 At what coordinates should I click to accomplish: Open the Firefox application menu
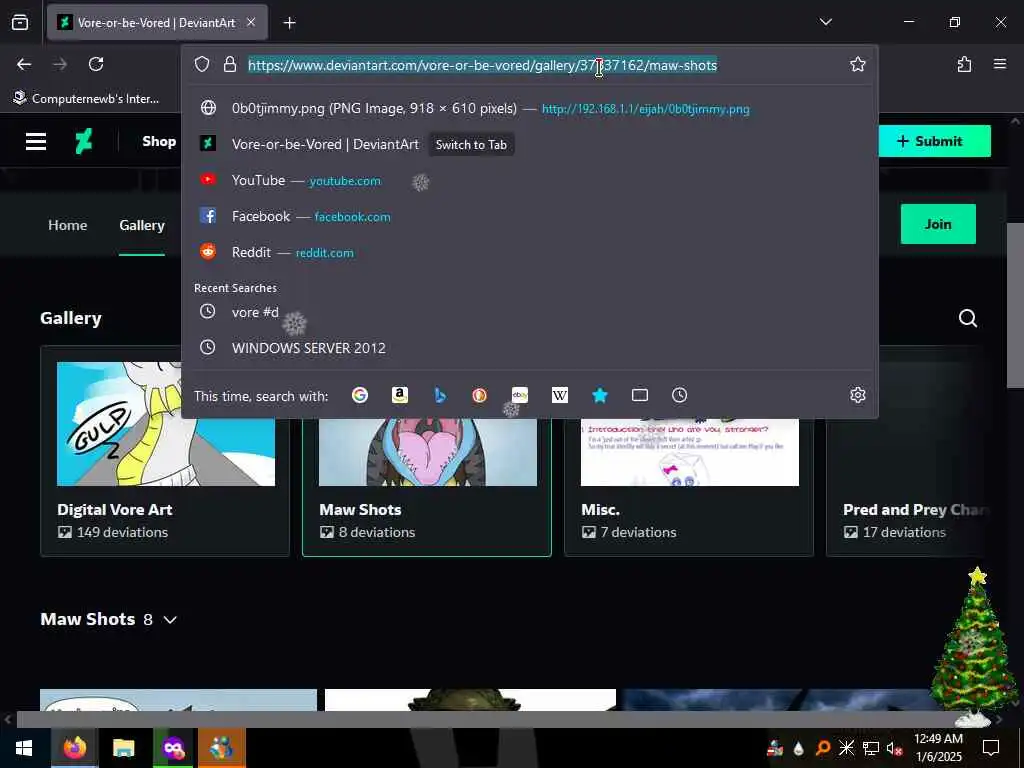point(1000,64)
